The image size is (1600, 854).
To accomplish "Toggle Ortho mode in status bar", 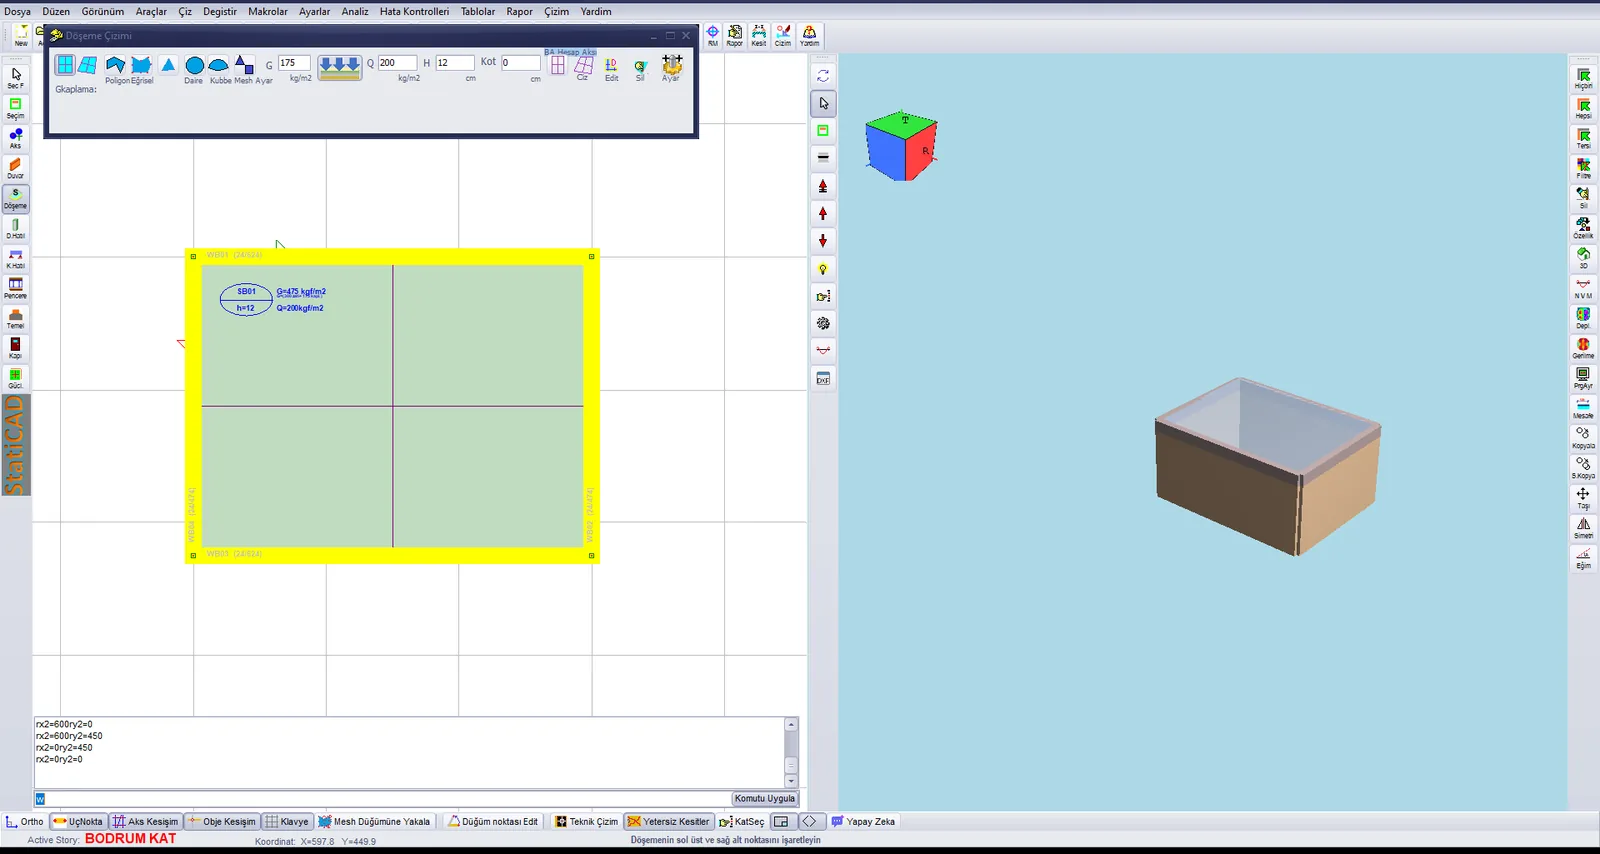I will point(25,822).
